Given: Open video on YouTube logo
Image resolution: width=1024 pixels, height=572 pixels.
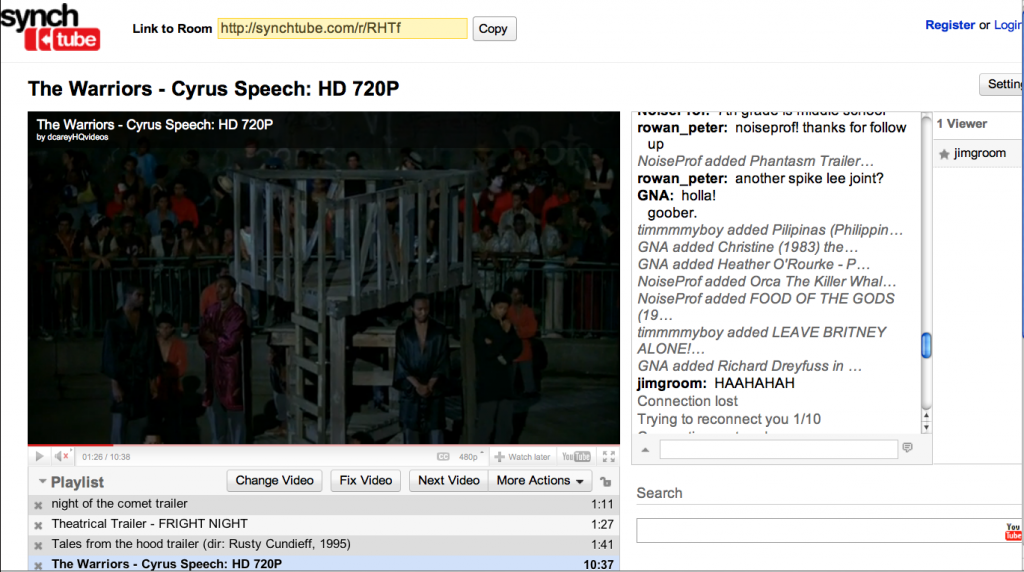Looking at the screenshot, I should click(576, 456).
